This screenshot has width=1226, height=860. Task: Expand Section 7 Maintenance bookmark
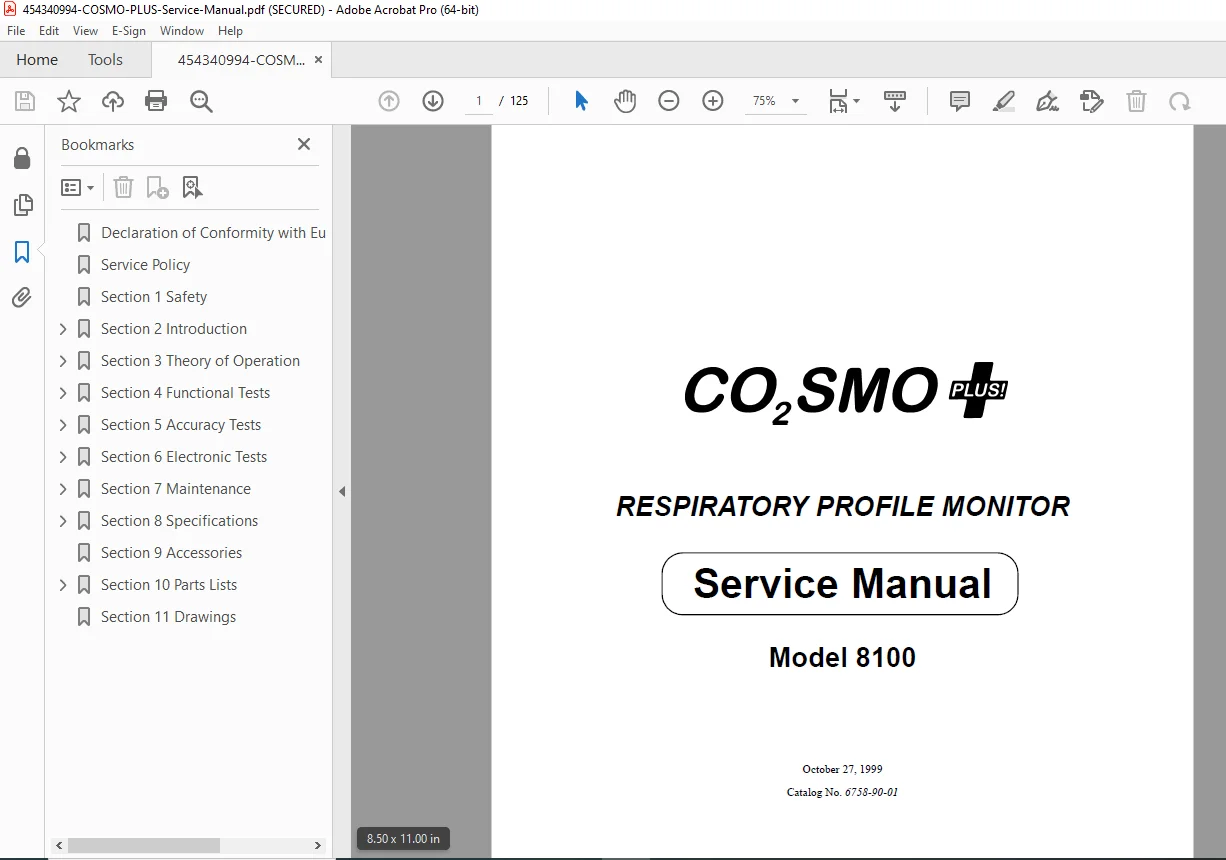point(63,489)
